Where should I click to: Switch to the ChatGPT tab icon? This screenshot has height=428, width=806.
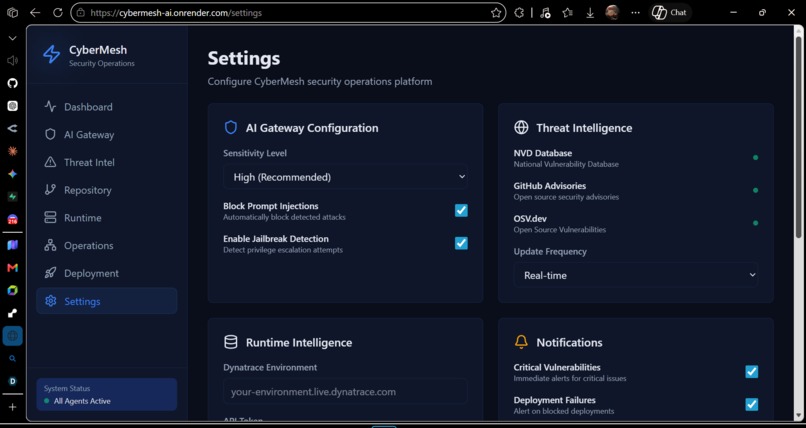pos(12,106)
